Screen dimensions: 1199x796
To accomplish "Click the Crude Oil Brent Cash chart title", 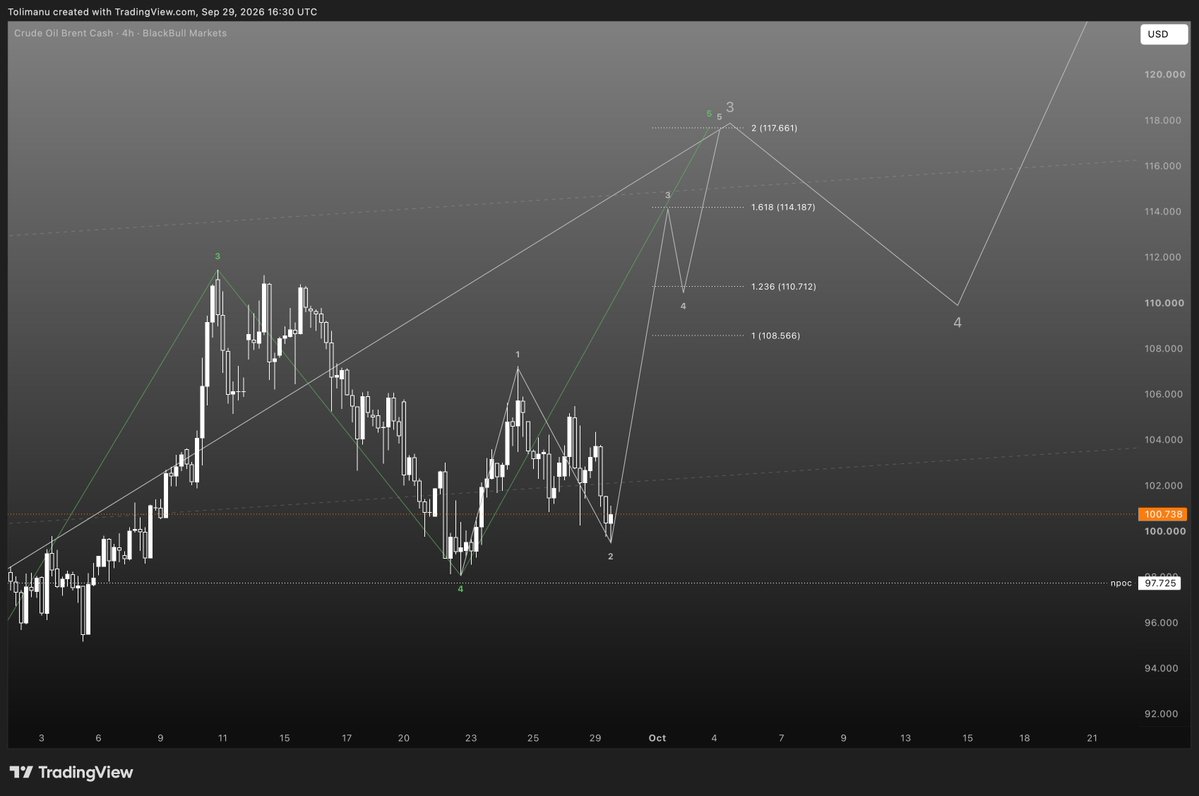I will tap(120, 34).
